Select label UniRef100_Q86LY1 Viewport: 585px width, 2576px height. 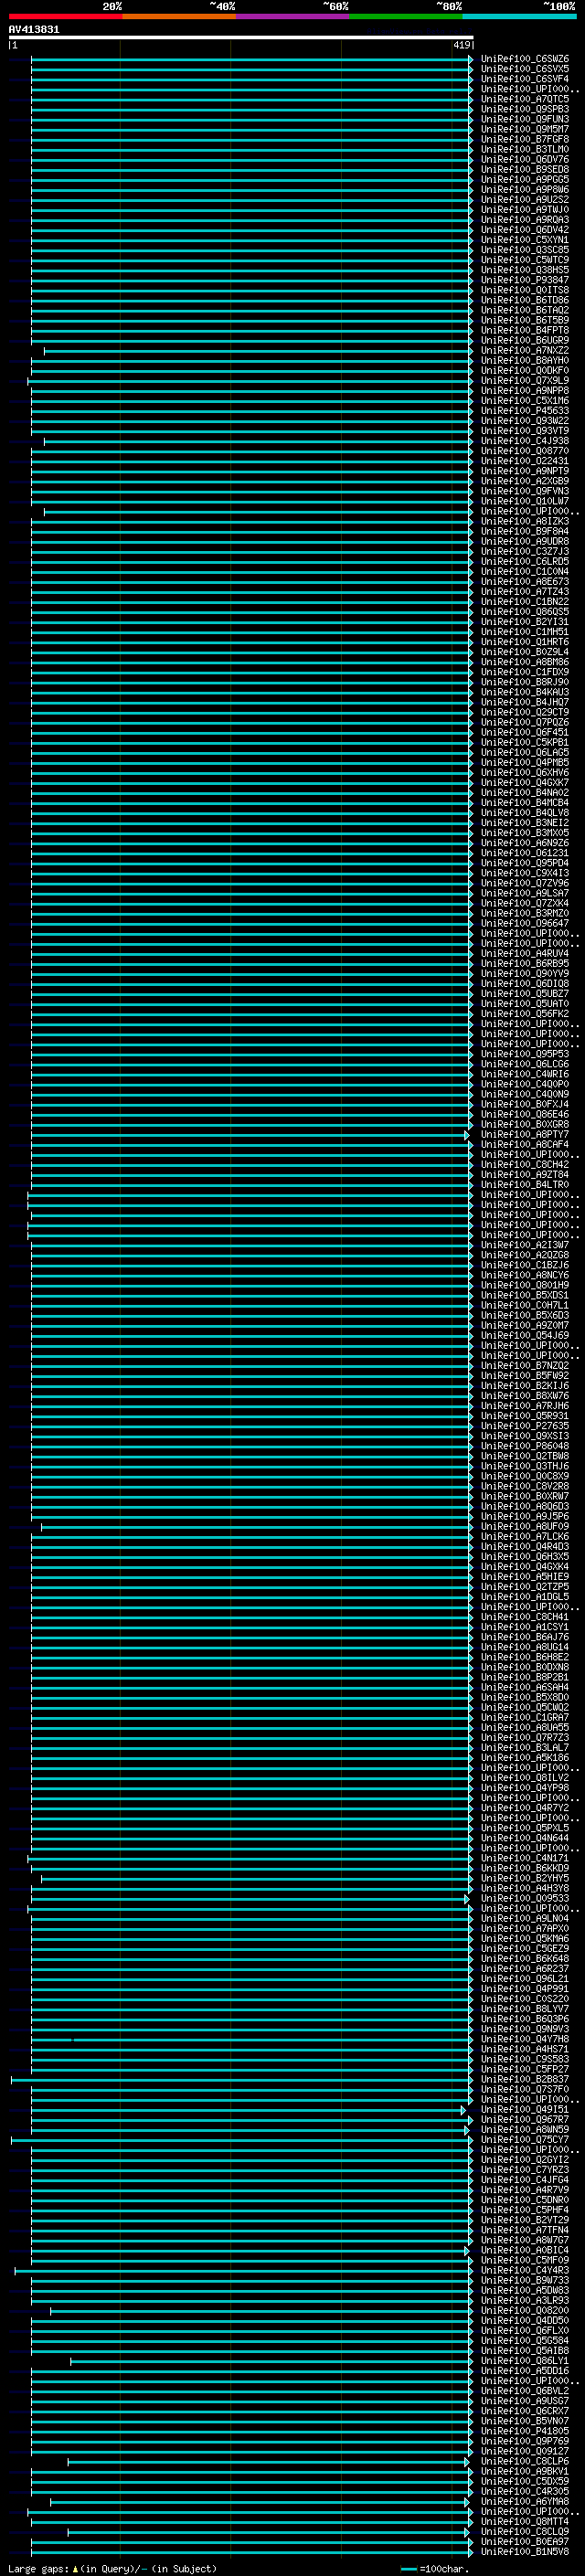click(524, 2362)
